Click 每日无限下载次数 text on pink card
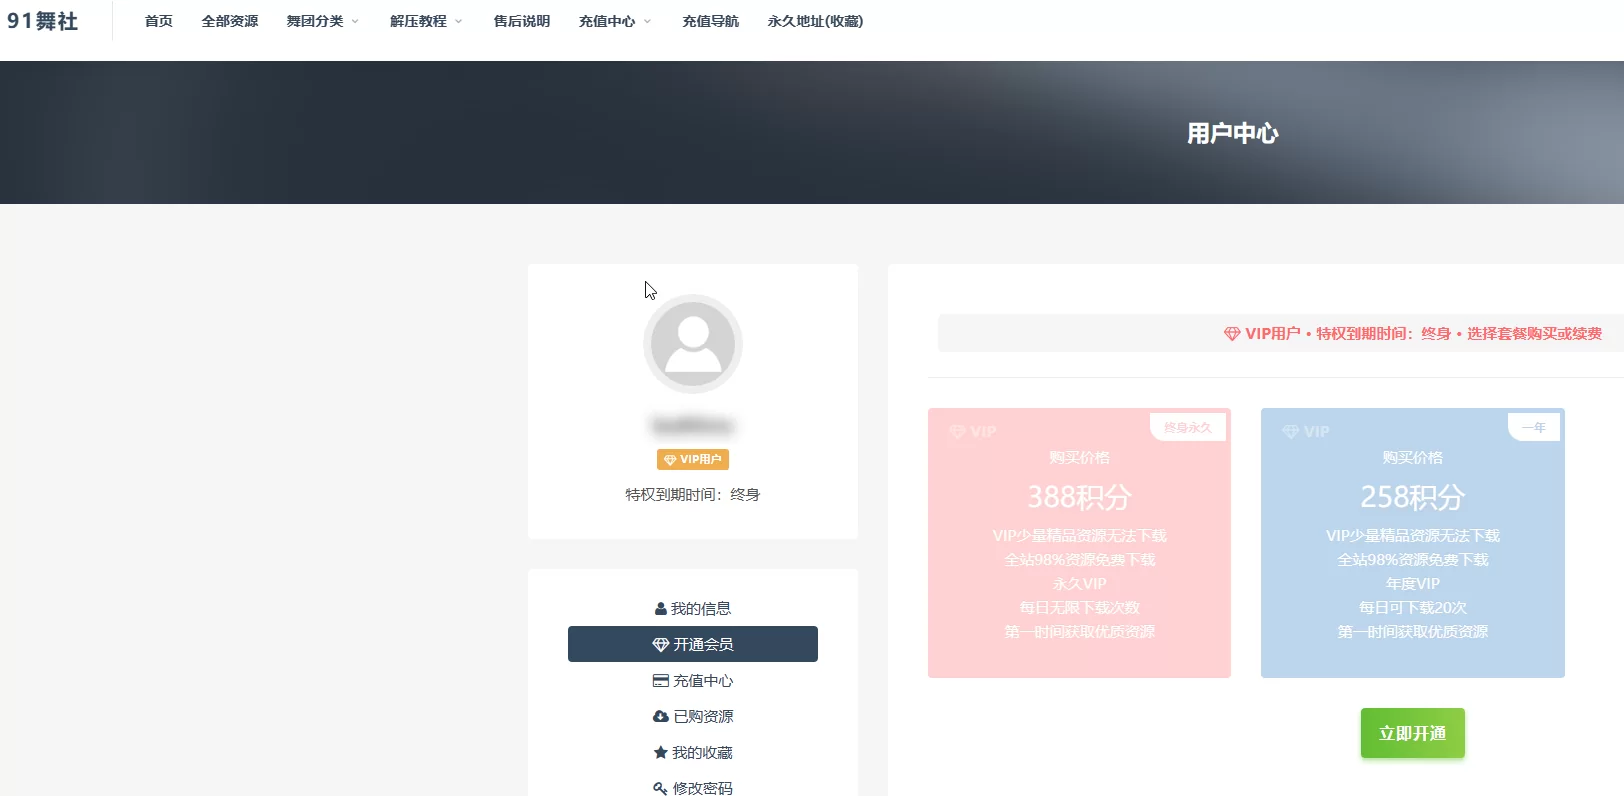This screenshot has height=796, width=1624. click(1079, 607)
